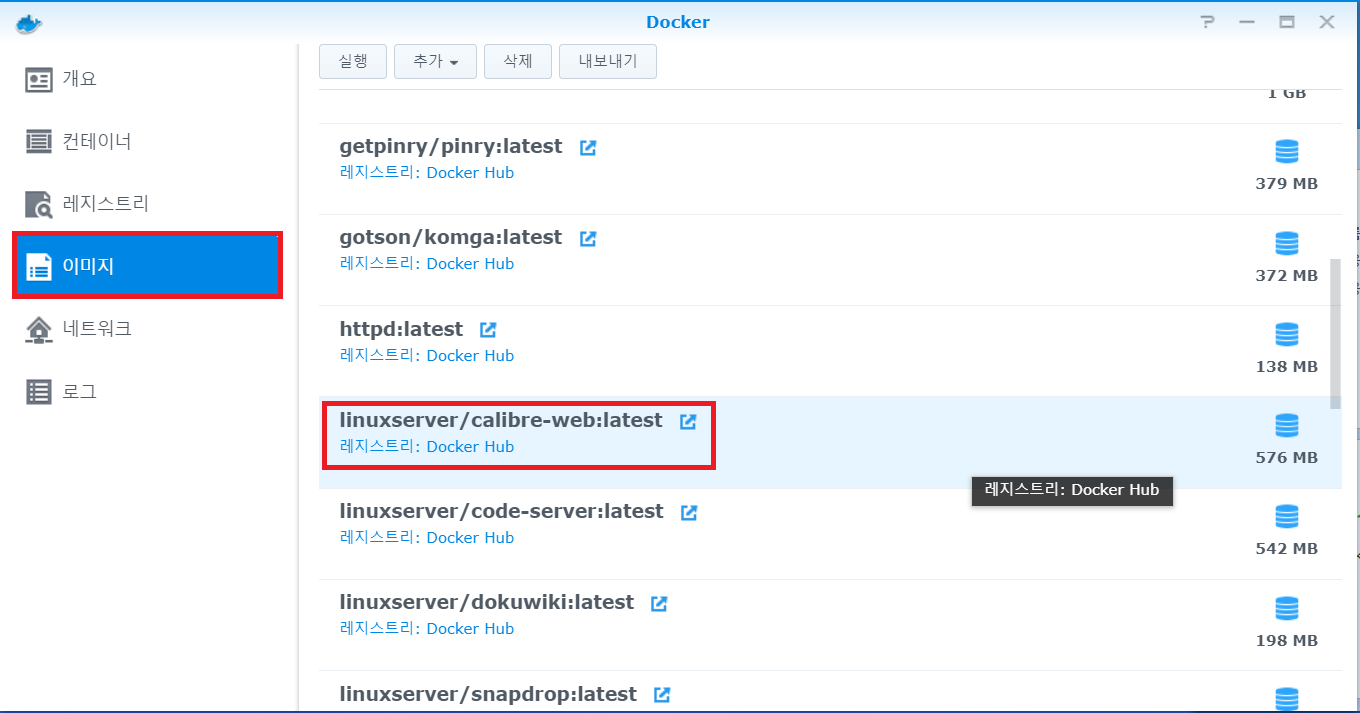This screenshot has width=1360, height=713.
Task: Click the image list vertical scrollbar thumb
Action: point(1335,333)
